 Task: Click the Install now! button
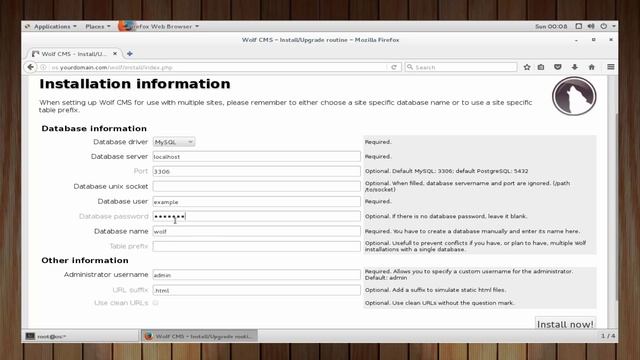[565, 324]
